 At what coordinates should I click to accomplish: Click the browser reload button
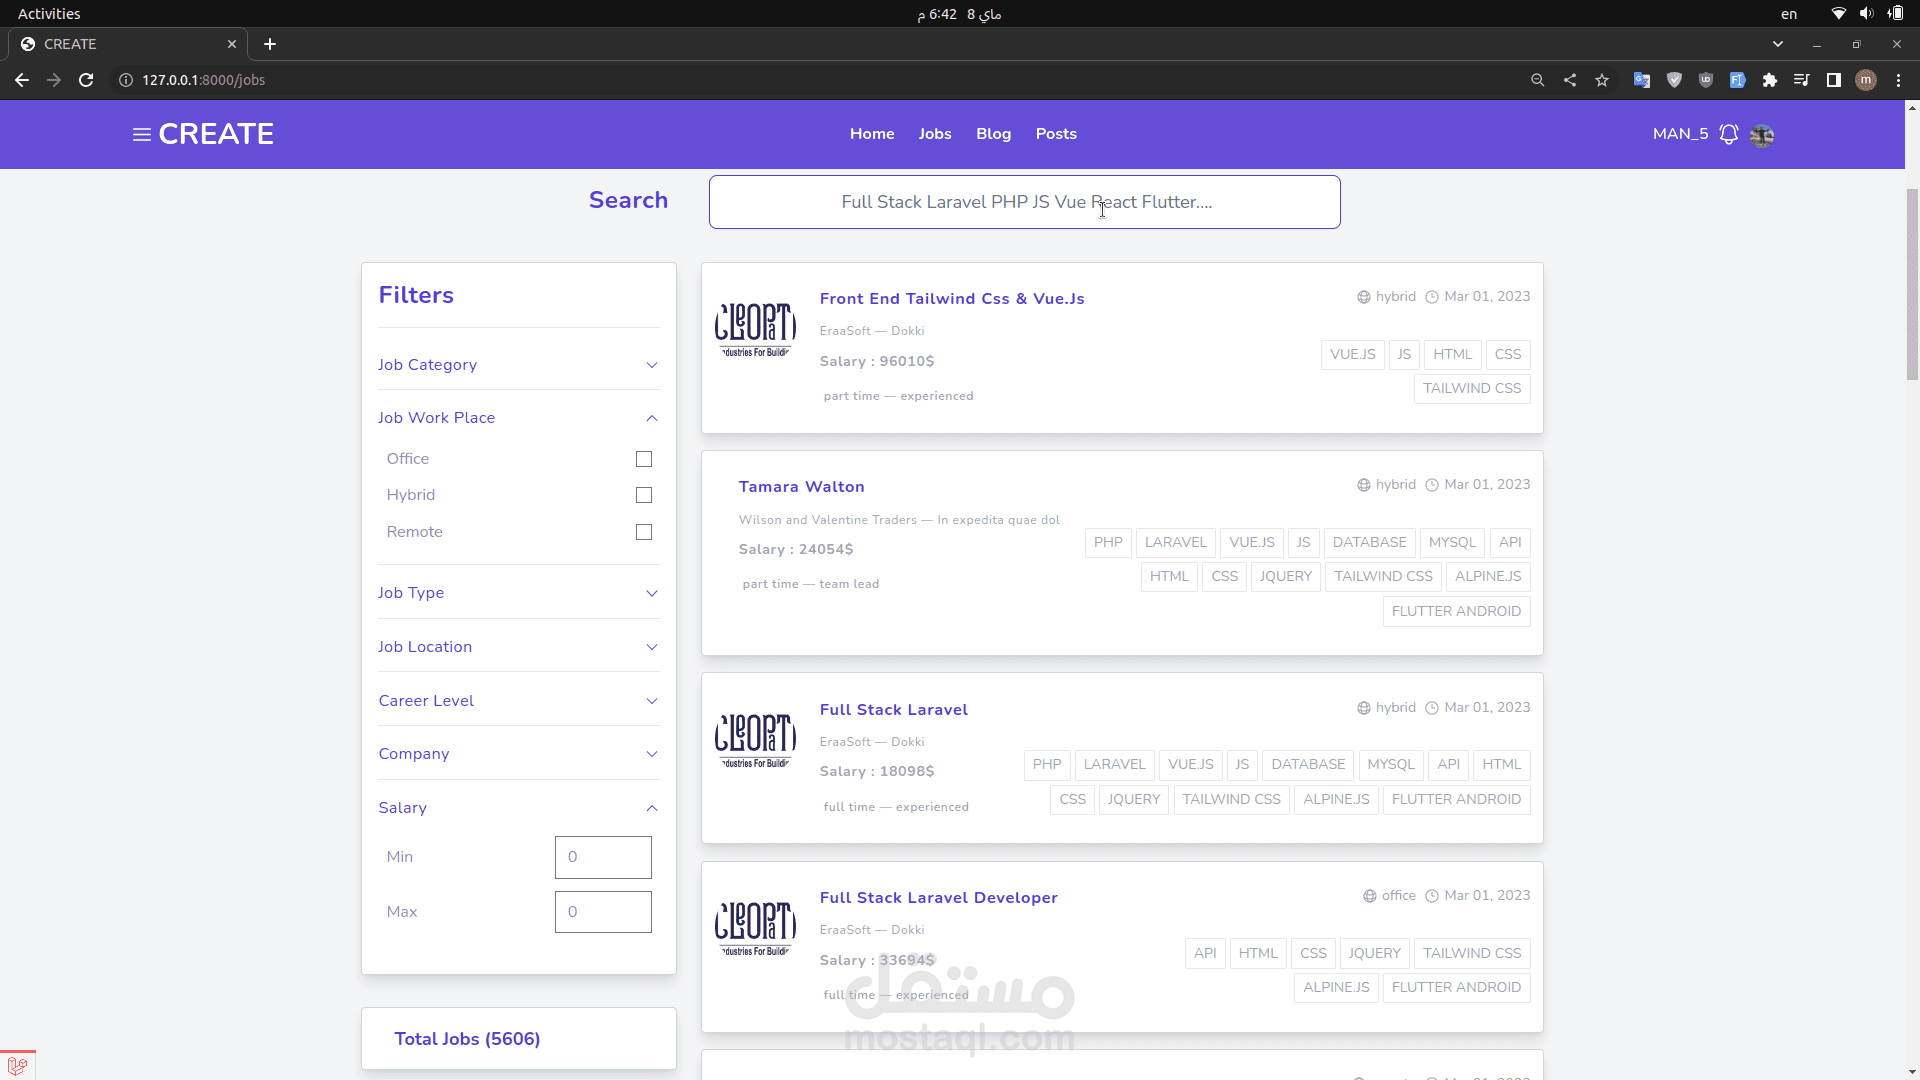86,80
